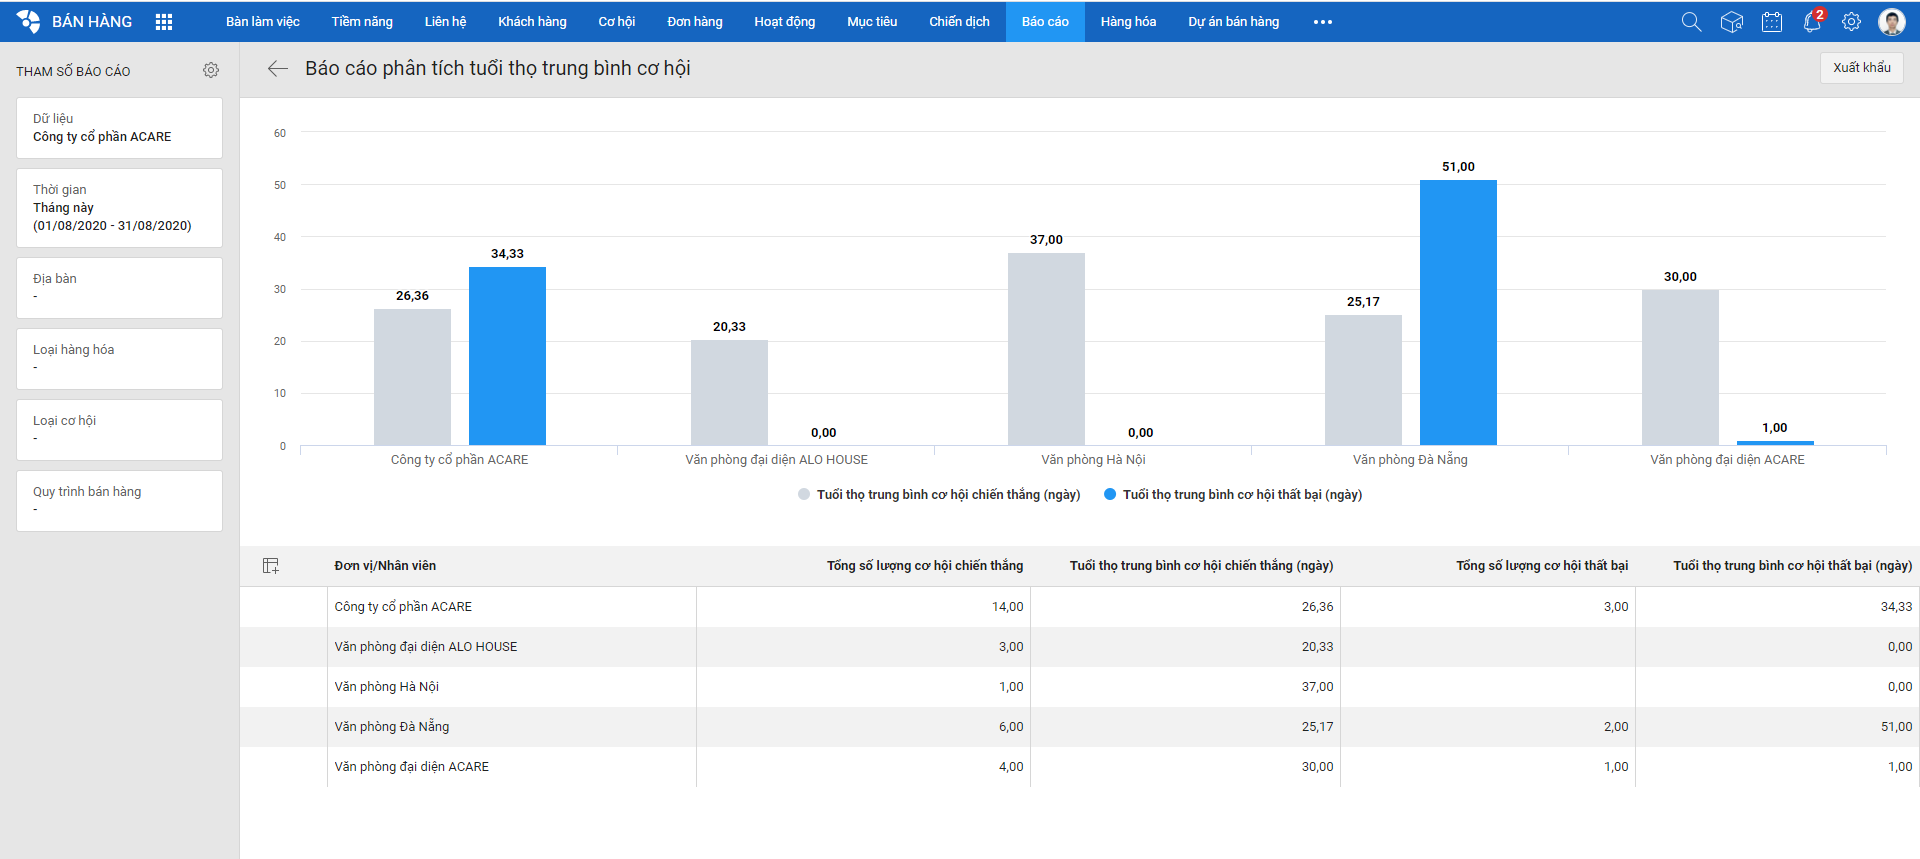Open the Dự án bán hàng menu
The height and width of the screenshot is (859, 1920).
click(x=1233, y=22)
